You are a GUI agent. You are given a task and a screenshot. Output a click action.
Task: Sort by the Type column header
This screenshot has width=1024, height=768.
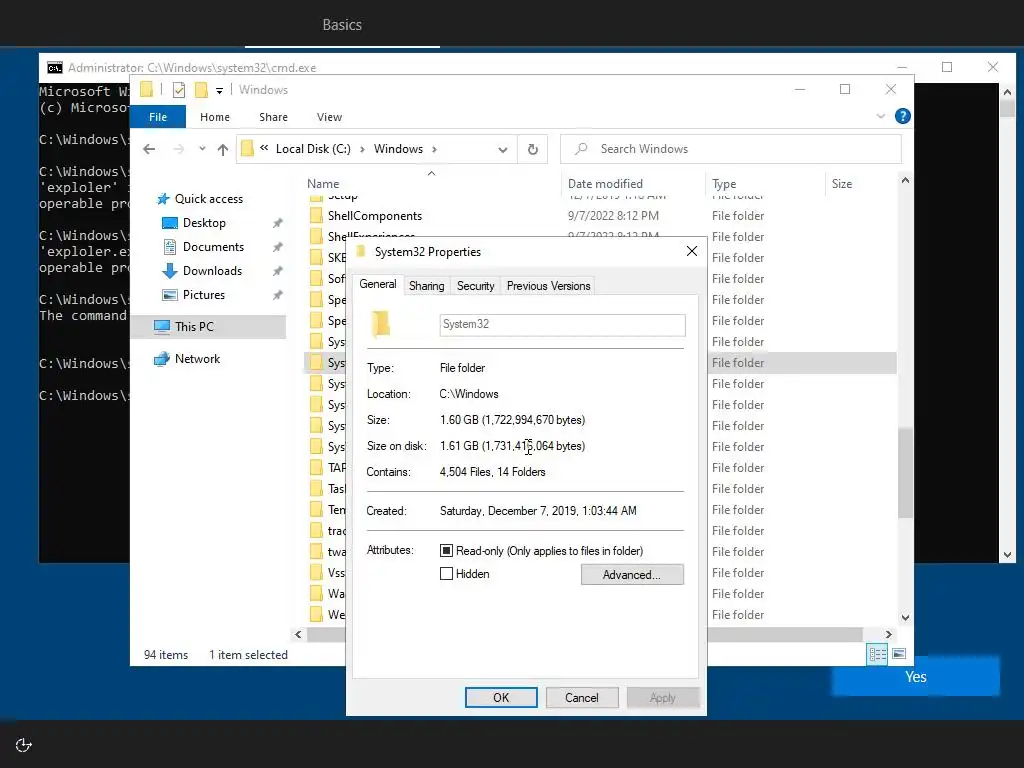click(x=724, y=184)
